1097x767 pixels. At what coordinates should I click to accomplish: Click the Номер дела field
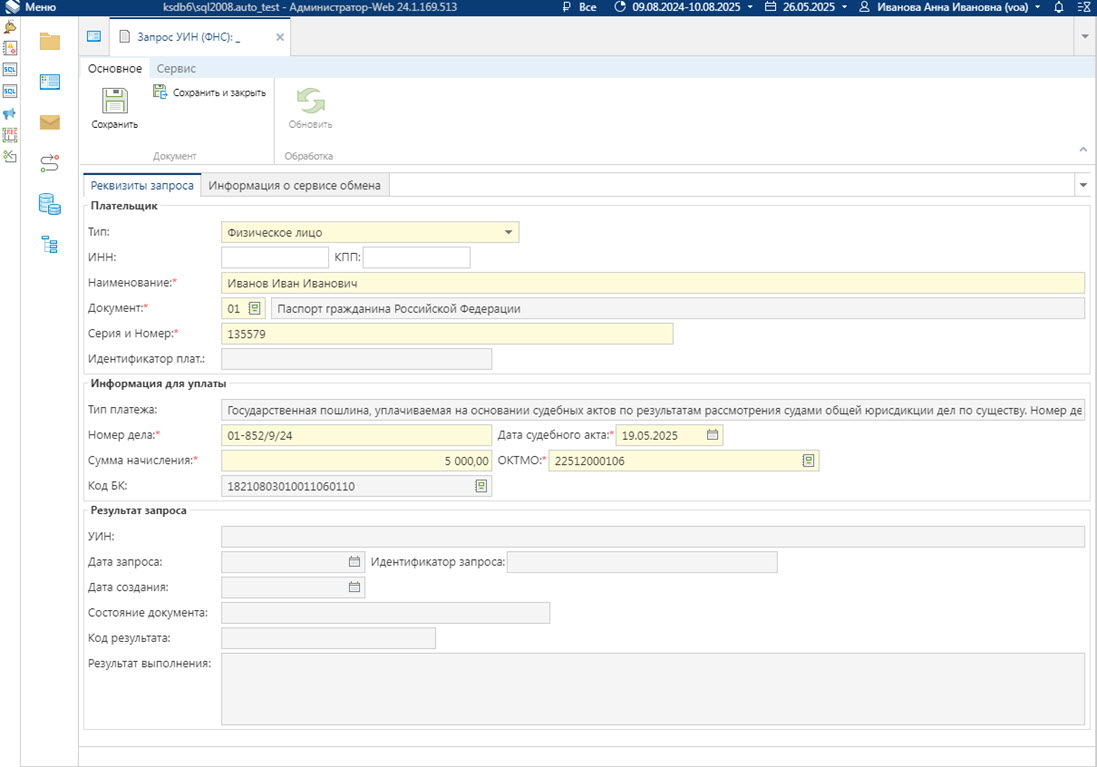pyautogui.click(x=356, y=435)
